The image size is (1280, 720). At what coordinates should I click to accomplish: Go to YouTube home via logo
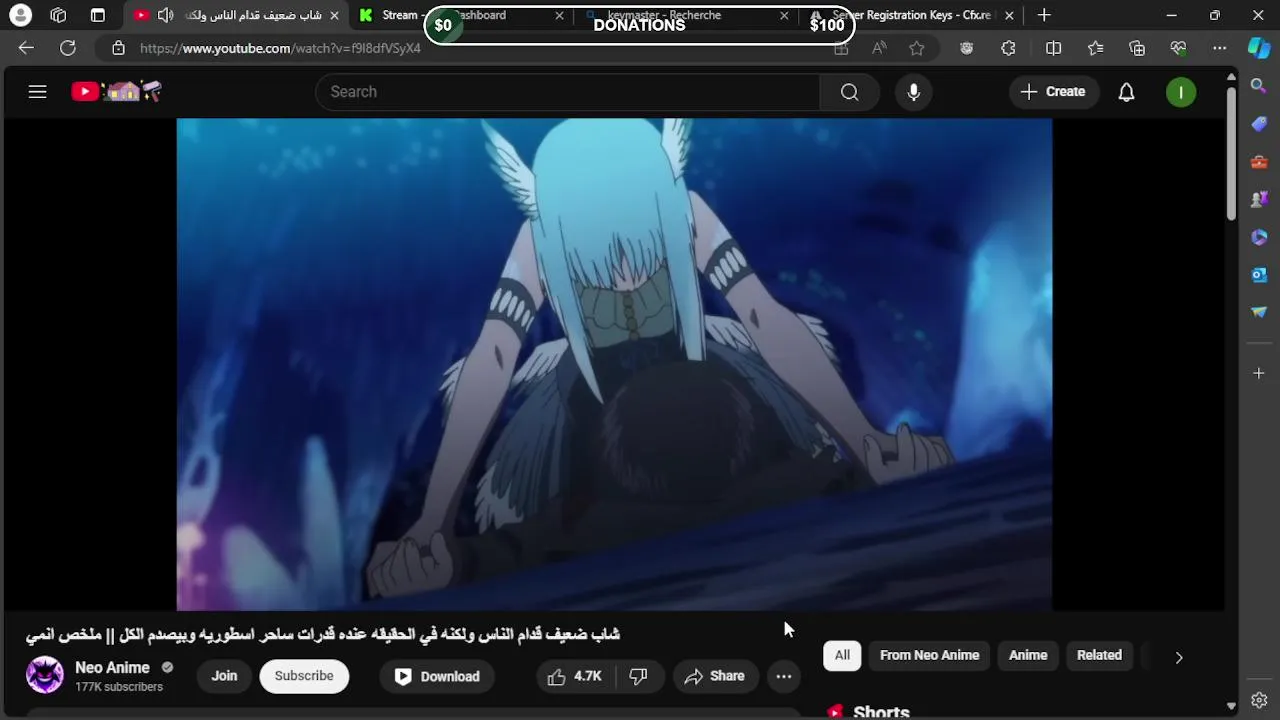(116, 92)
